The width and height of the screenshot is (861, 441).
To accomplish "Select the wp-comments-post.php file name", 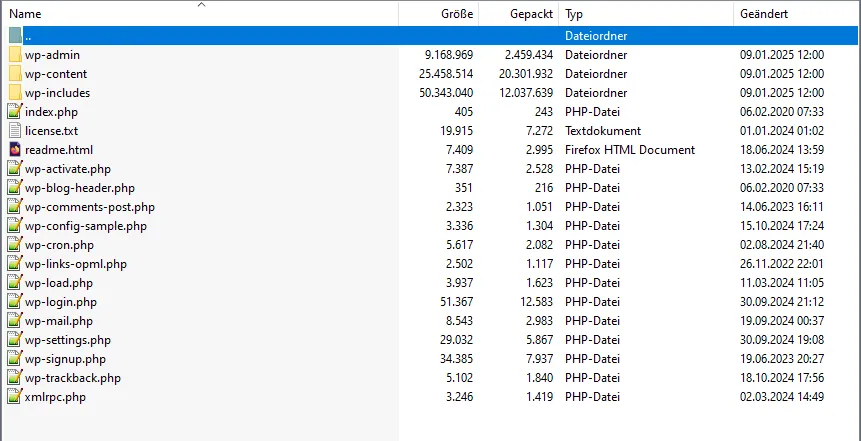I will coord(90,207).
